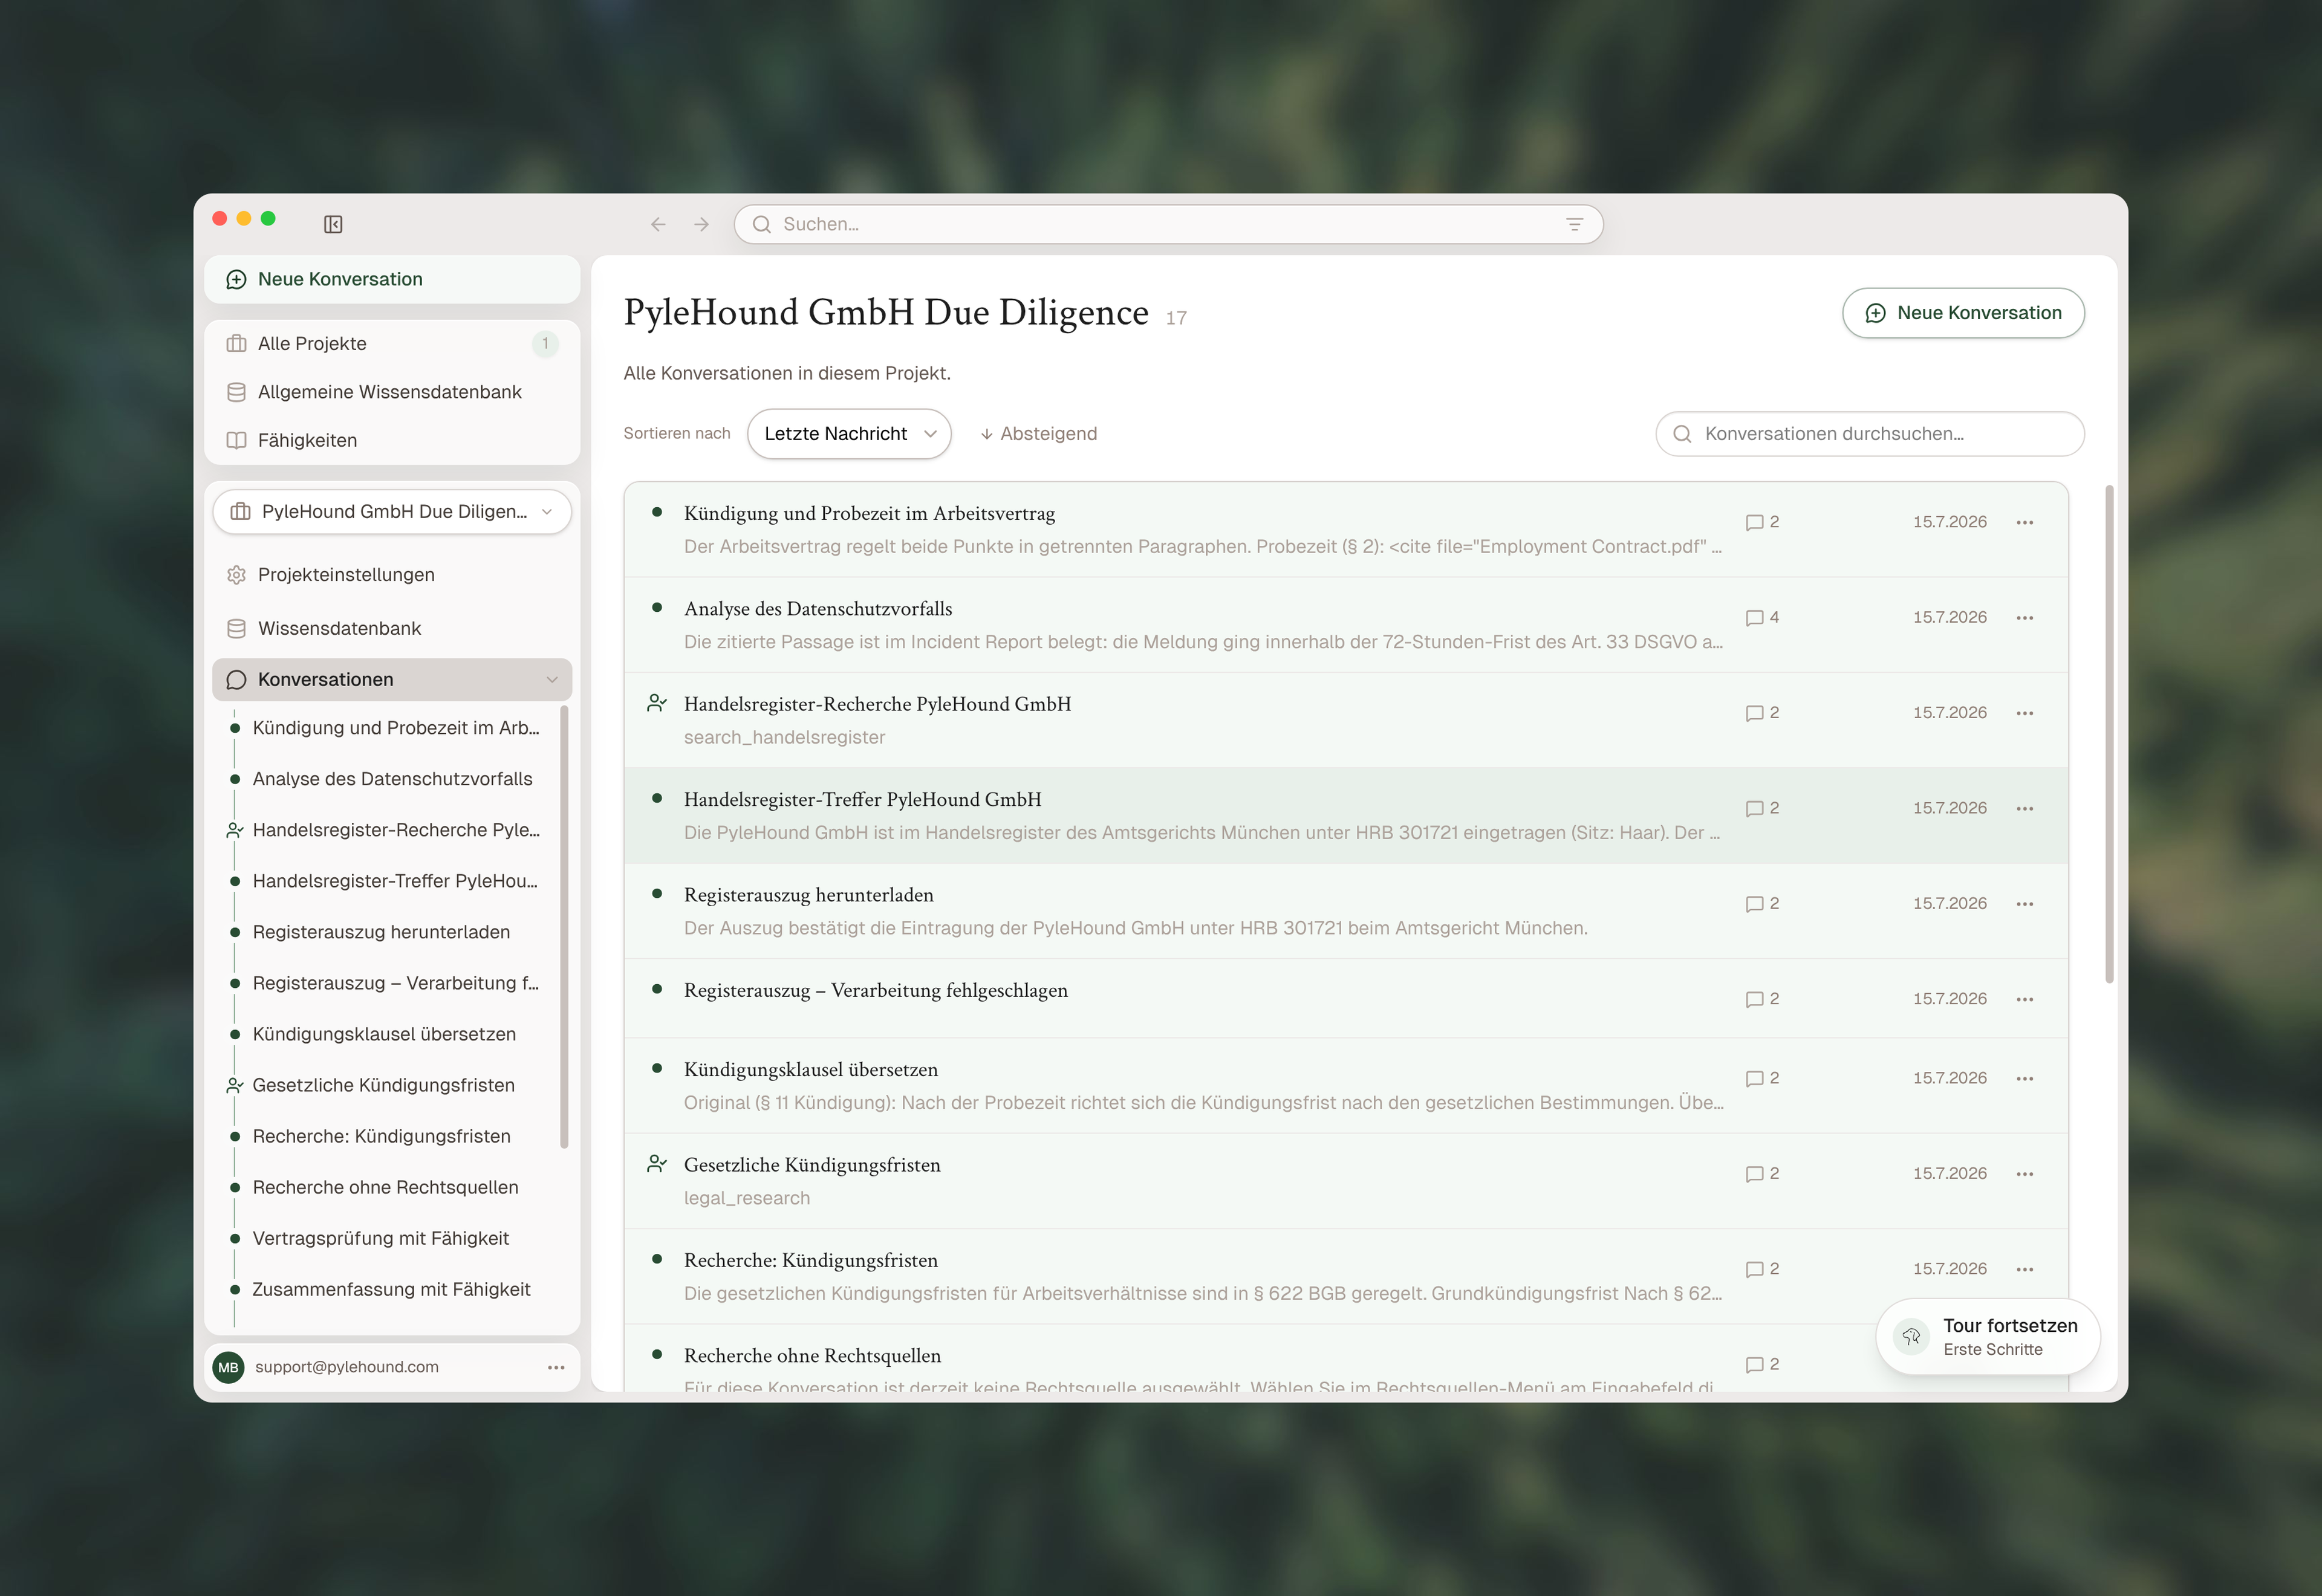The image size is (2322, 1596).
Task: Click header Neue Konversation button
Action: (1963, 313)
